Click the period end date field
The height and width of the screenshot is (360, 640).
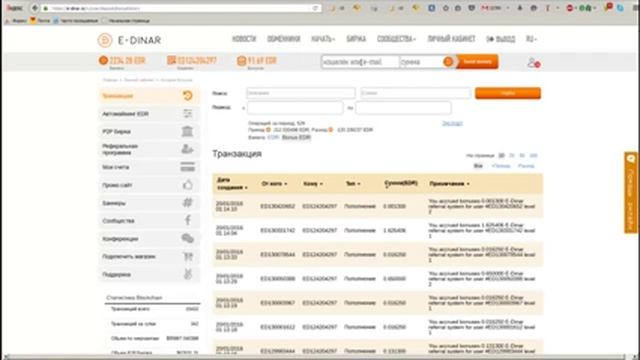403,108
